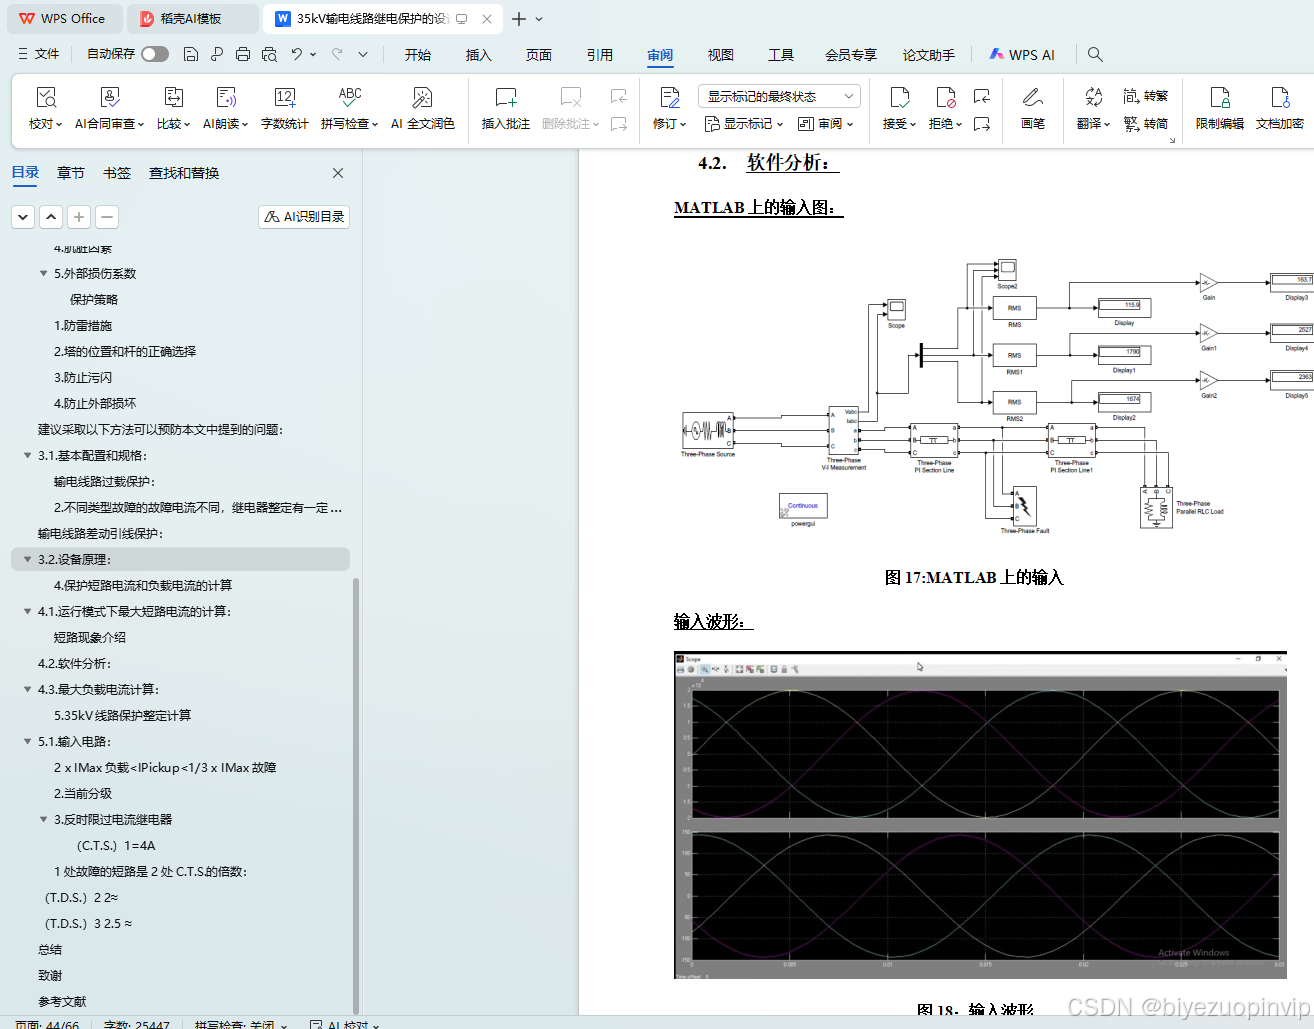Click 插入批注 insert comment

pyautogui.click(x=506, y=109)
